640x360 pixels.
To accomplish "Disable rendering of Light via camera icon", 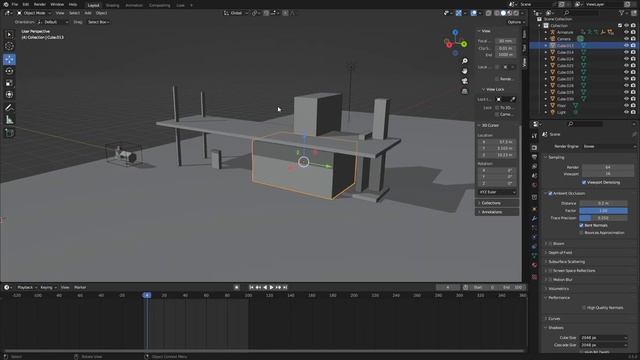I will [x=633, y=112].
